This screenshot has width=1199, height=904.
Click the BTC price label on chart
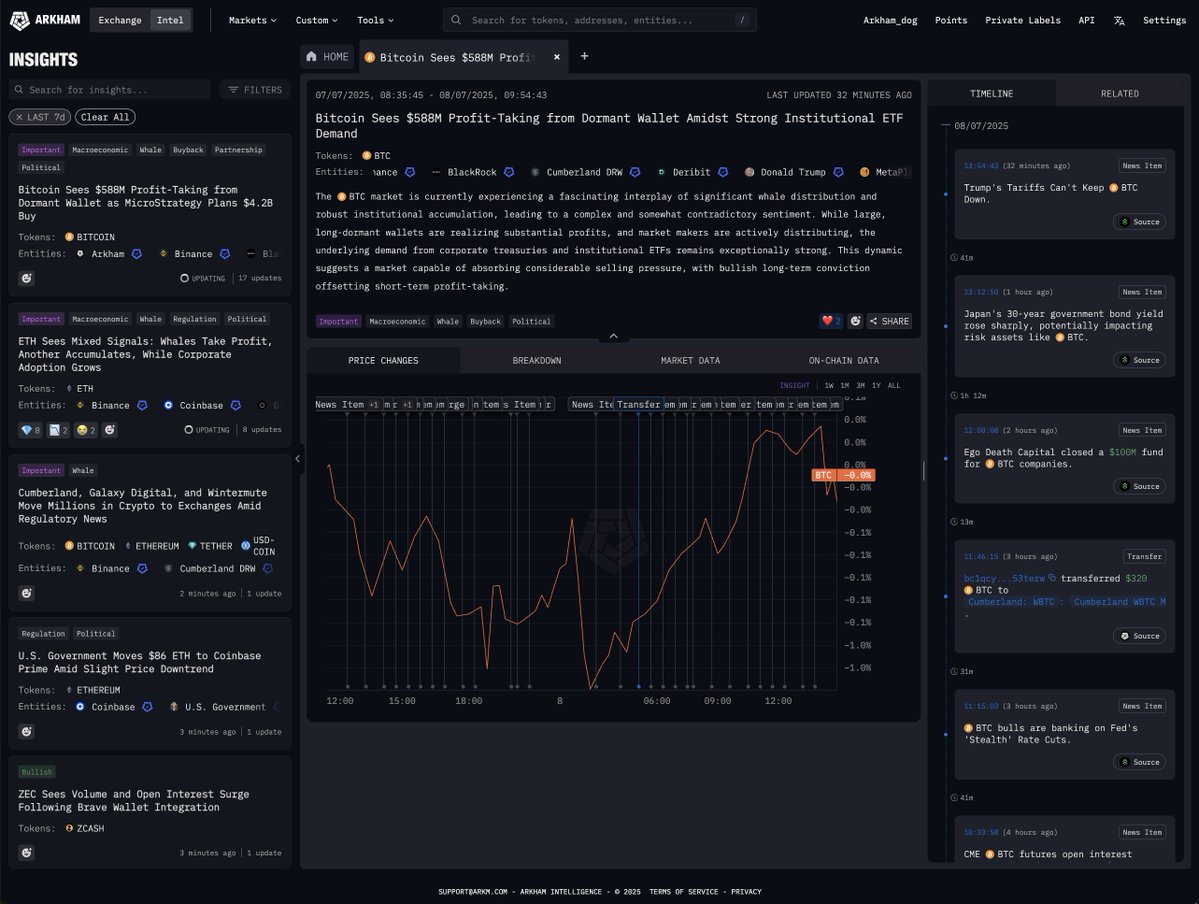tap(843, 475)
